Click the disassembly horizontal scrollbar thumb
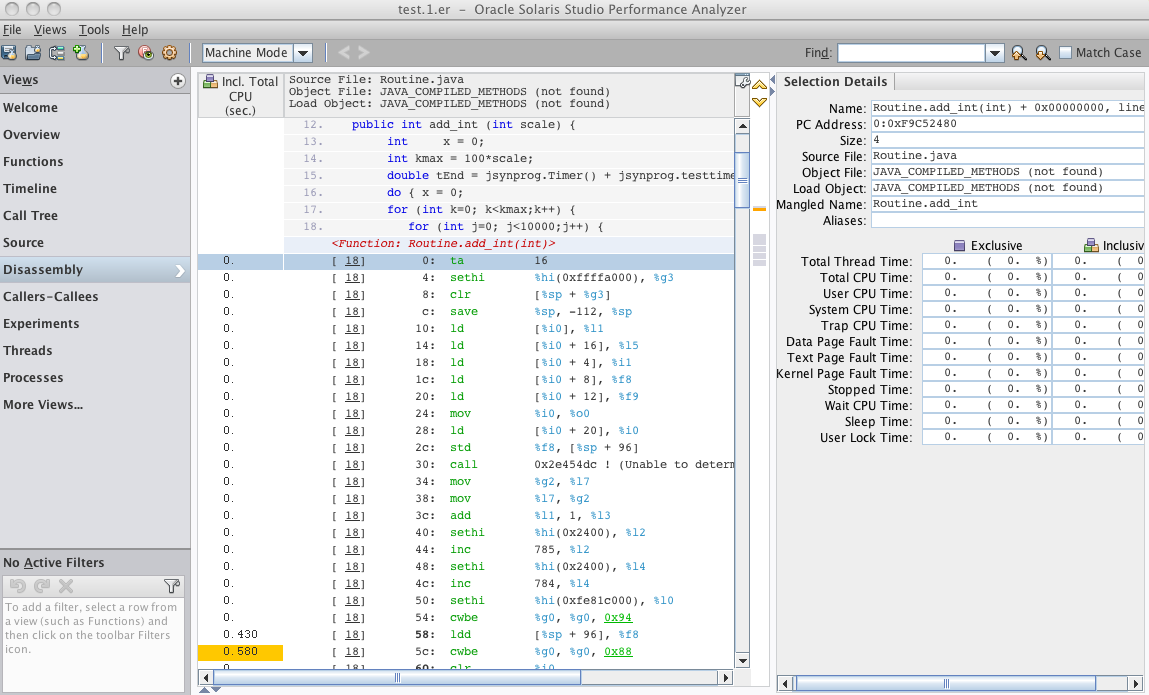Image resolution: width=1149 pixels, height=695 pixels. point(396,677)
